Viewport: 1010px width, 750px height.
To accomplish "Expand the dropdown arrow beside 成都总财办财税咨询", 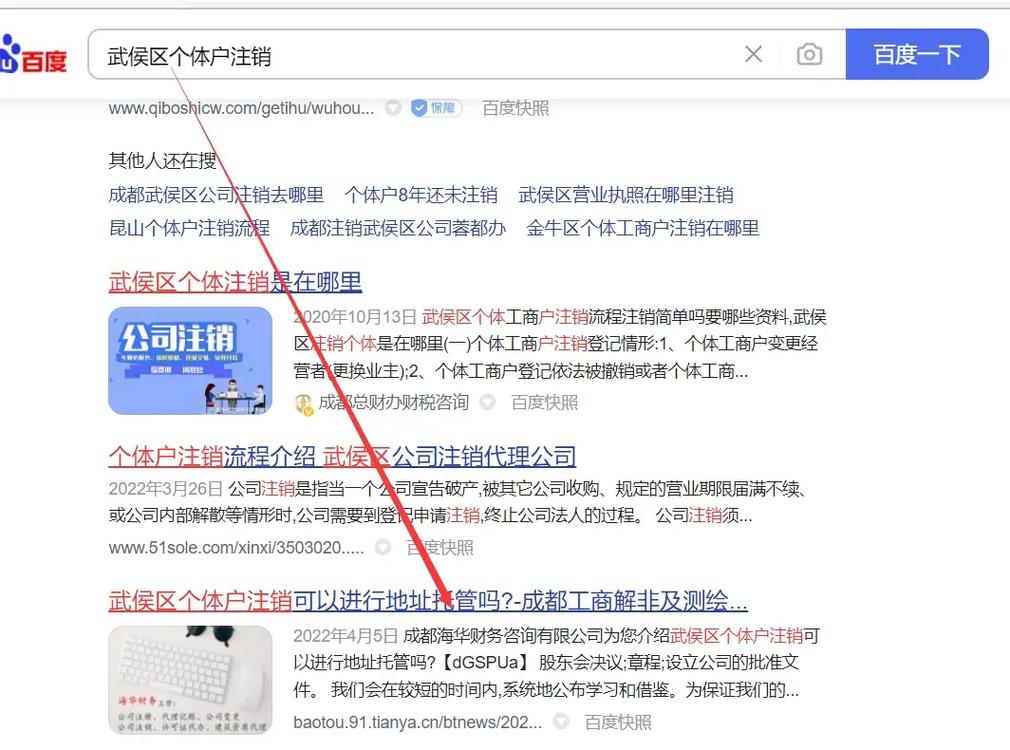I will tap(488, 403).
